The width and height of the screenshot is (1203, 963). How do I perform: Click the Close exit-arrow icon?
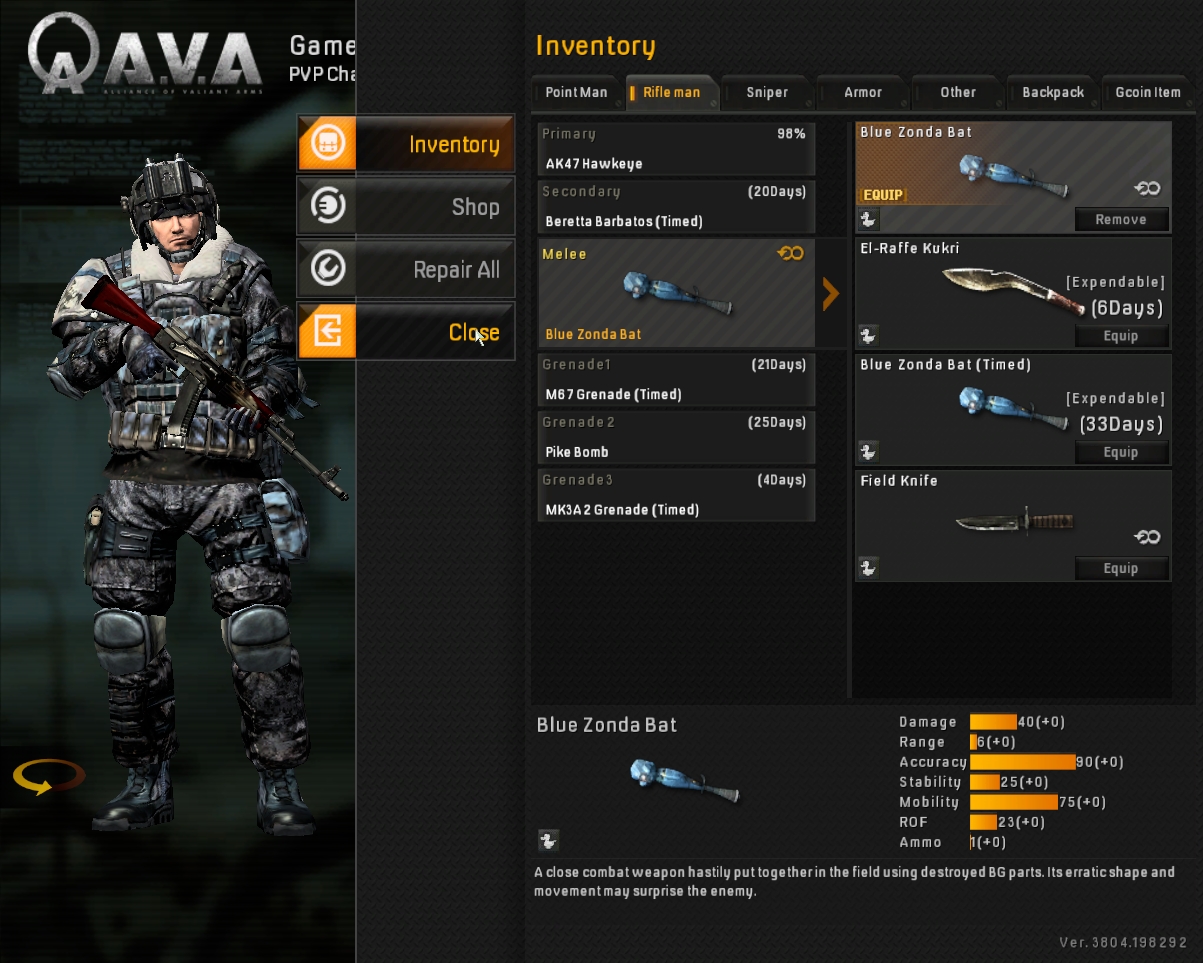(x=327, y=332)
